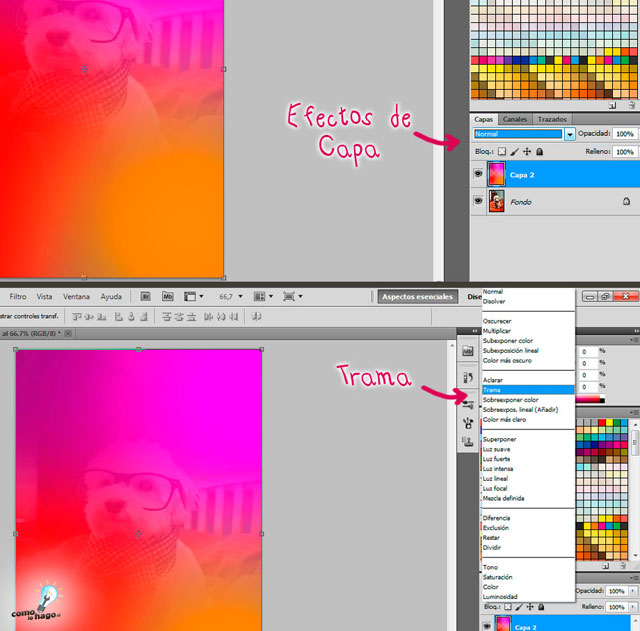Create new swatch in upper Swatches panel

point(612,106)
